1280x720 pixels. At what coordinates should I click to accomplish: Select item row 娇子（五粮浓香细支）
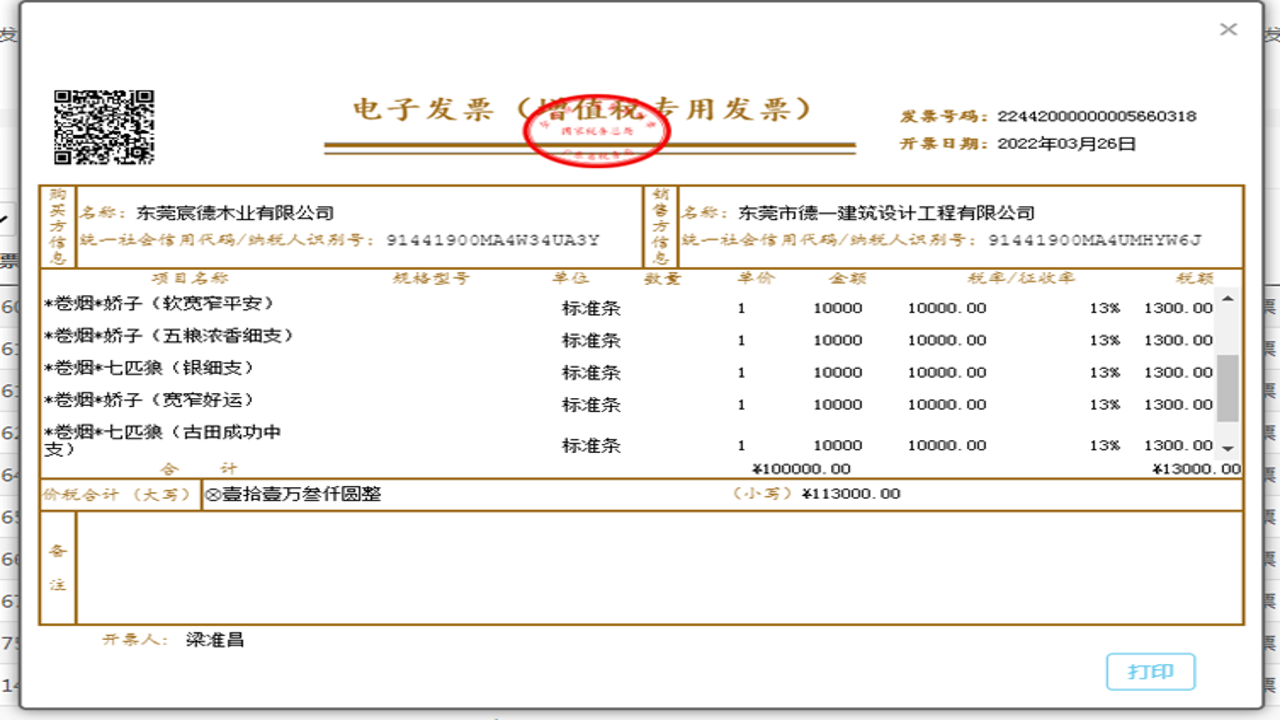628,339
